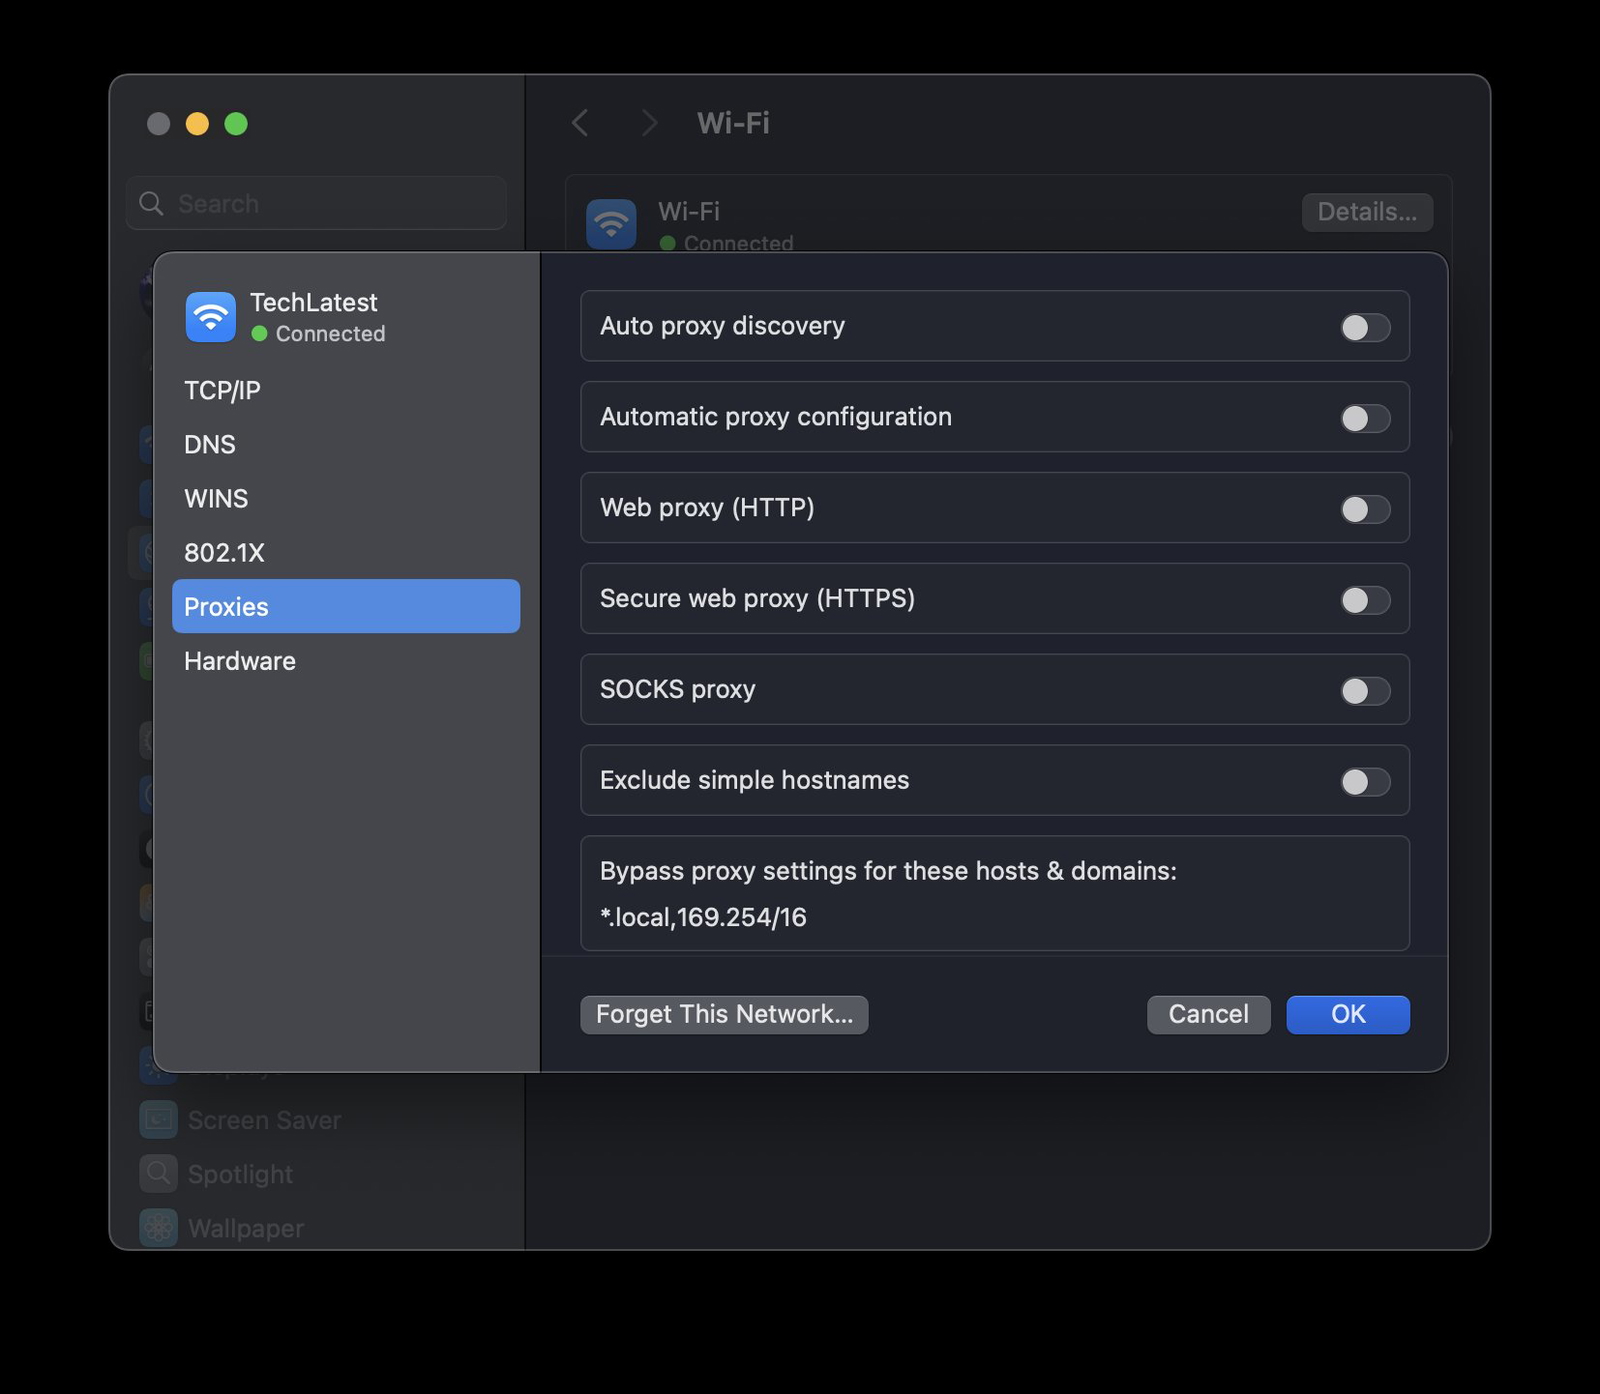This screenshot has height=1394, width=1600.
Task: Open Spotlight settings from the sidebar icon
Action: point(157,1173)
